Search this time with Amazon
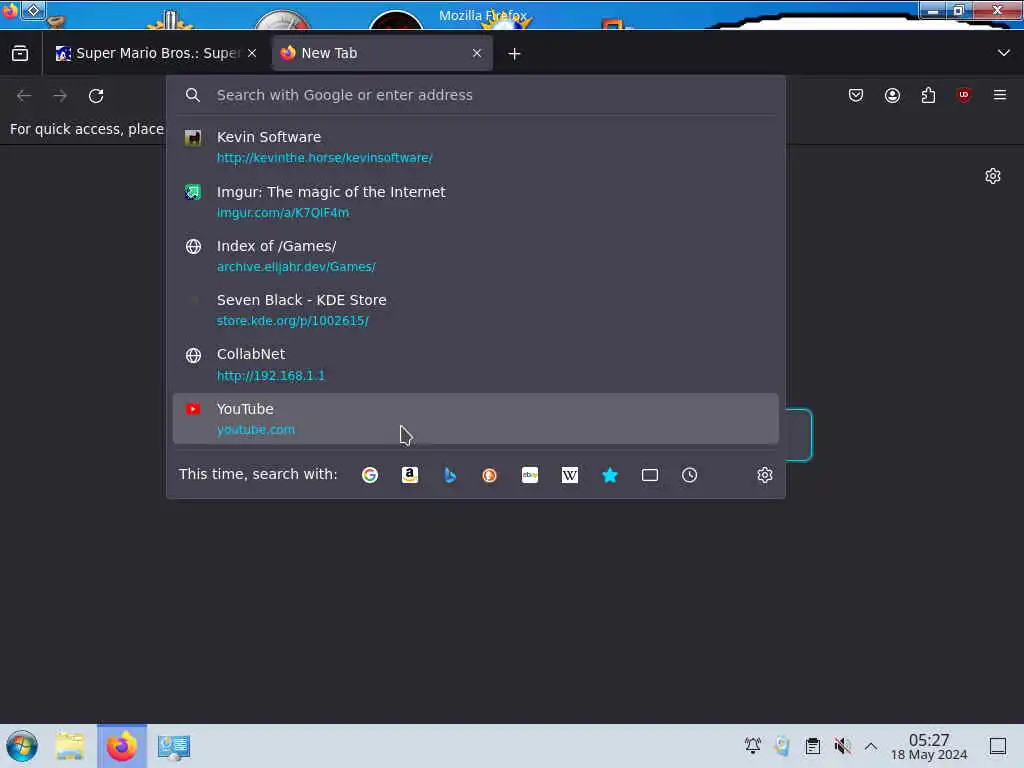This screenshot has width=1024, height=768. 409,475
